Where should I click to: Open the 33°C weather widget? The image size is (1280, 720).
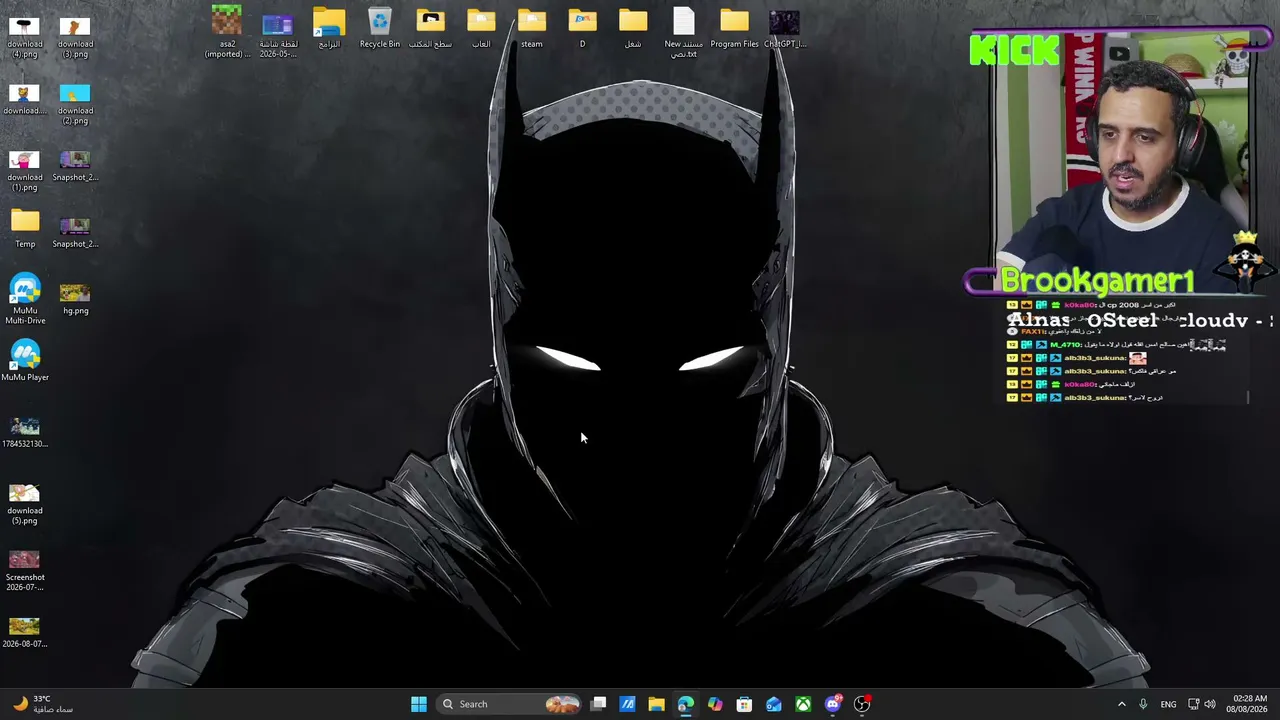[x=43, y=704]
